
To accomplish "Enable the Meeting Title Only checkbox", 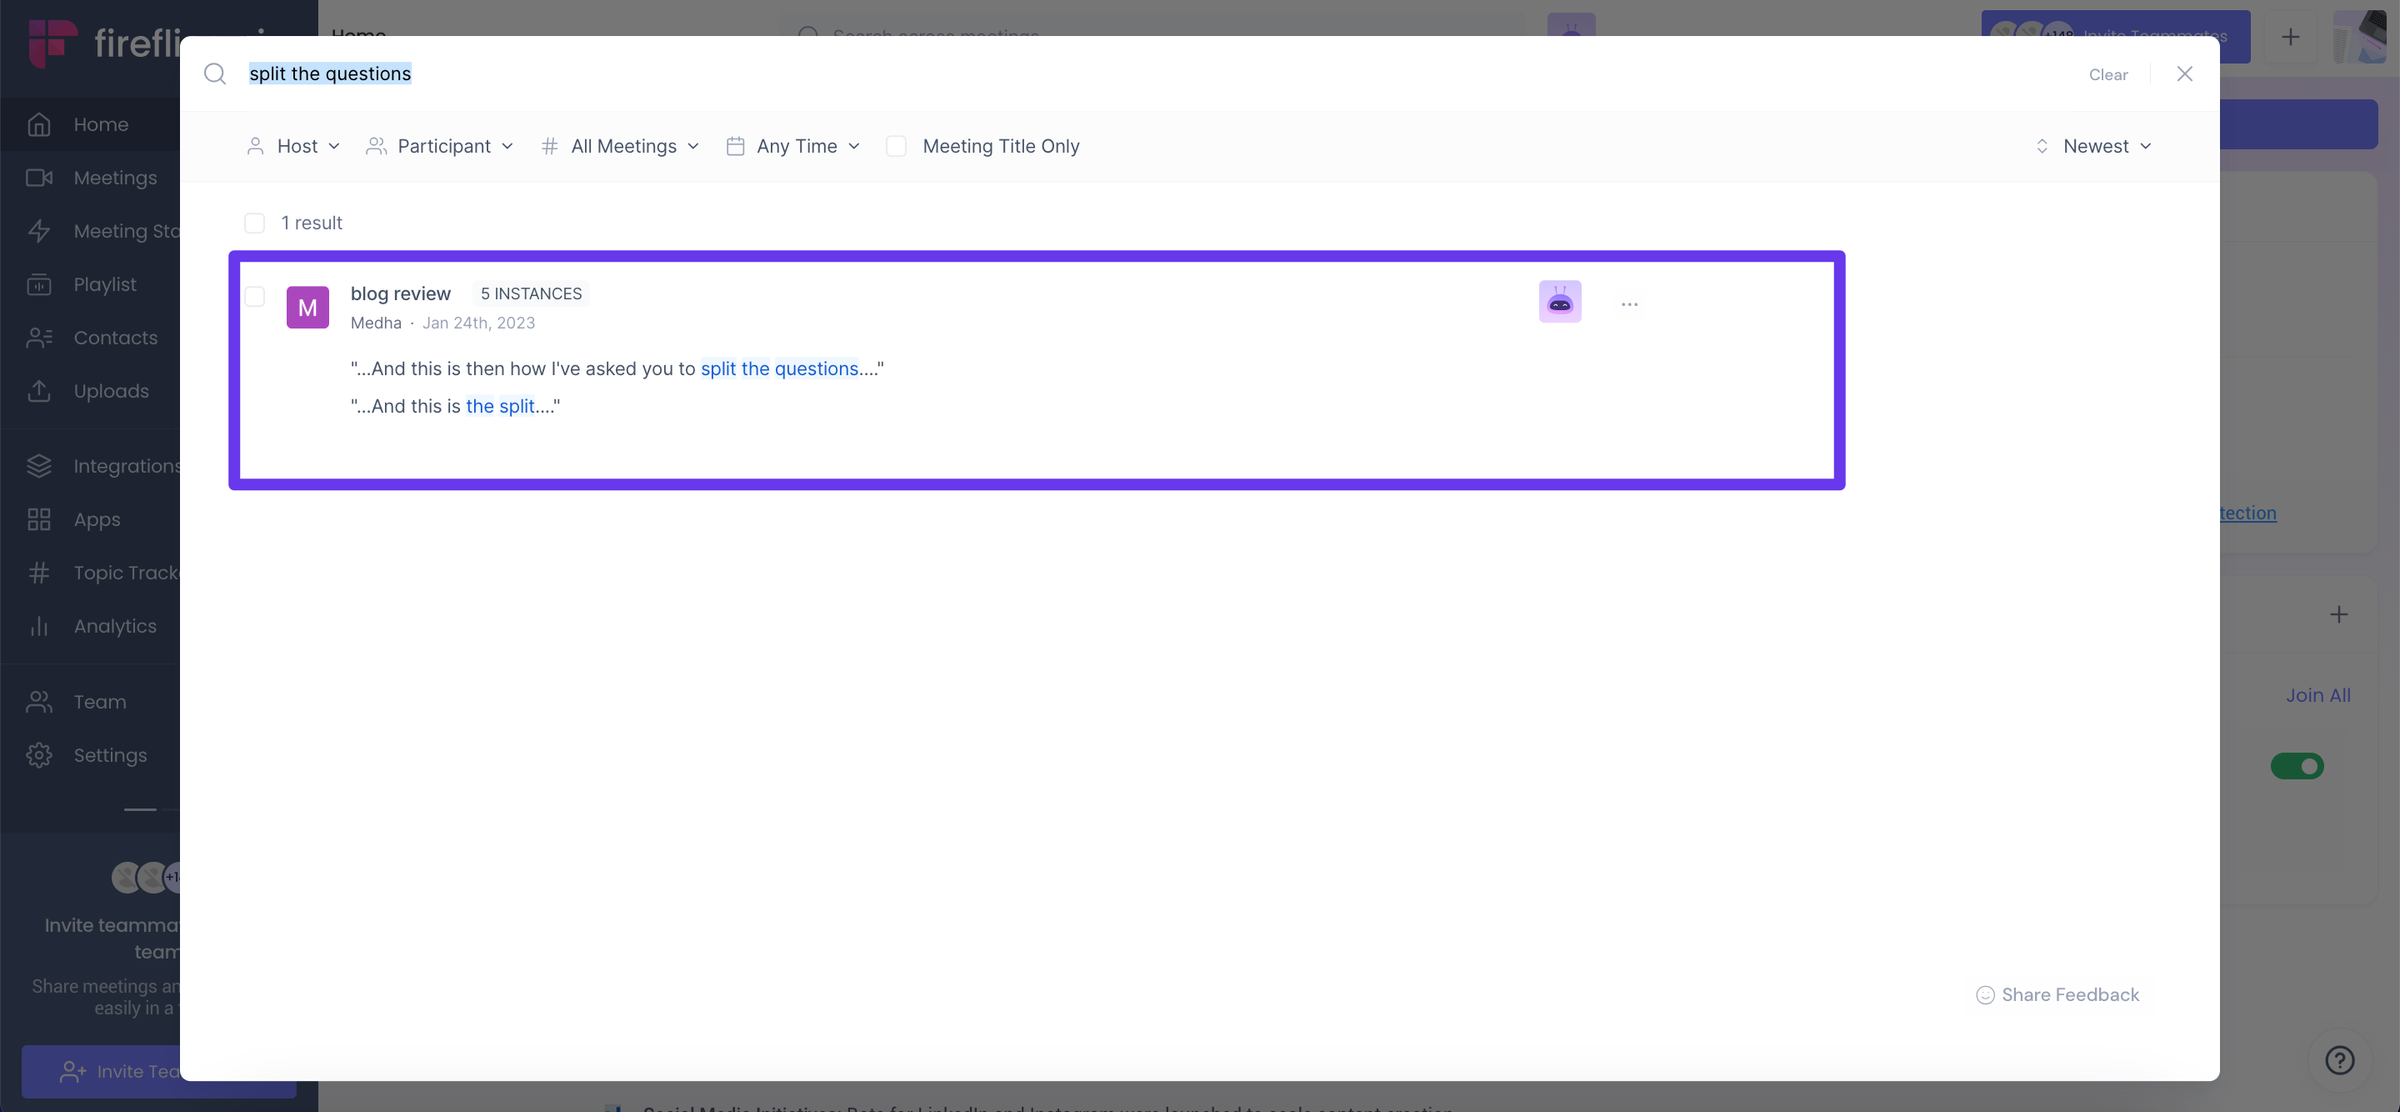I will (897, 145).
